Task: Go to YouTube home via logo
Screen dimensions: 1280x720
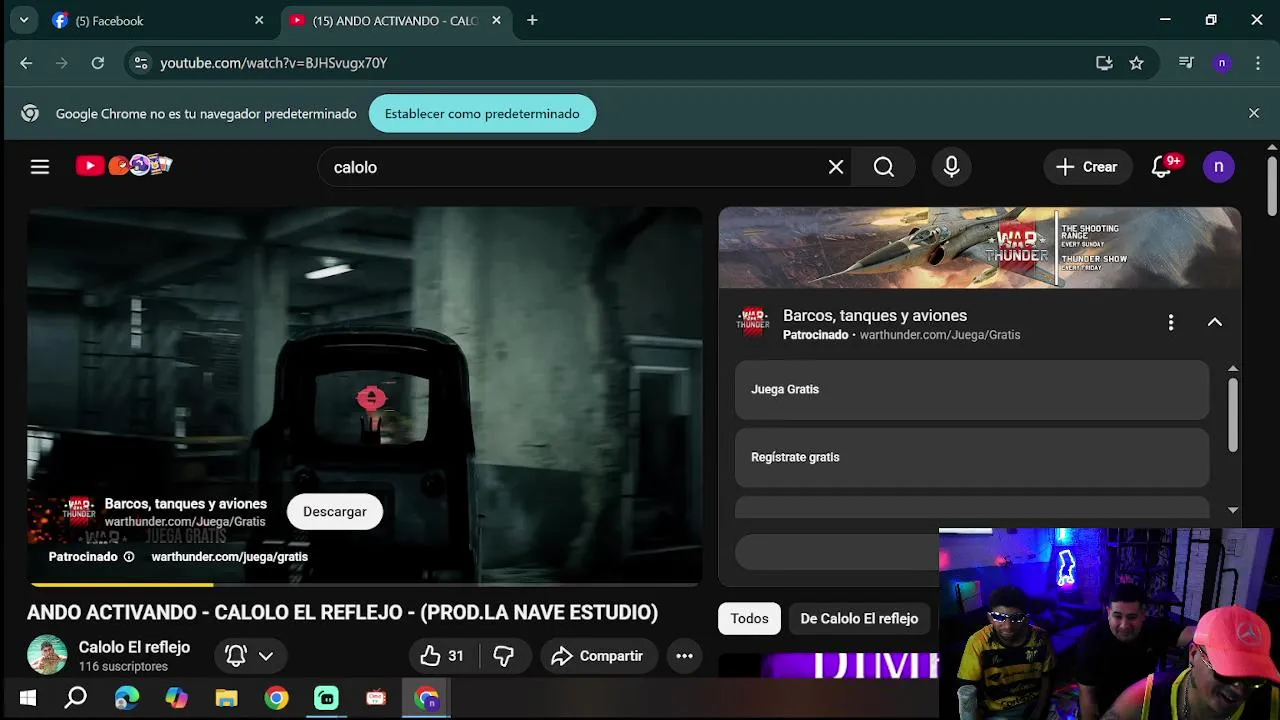Action: (124, 166)
